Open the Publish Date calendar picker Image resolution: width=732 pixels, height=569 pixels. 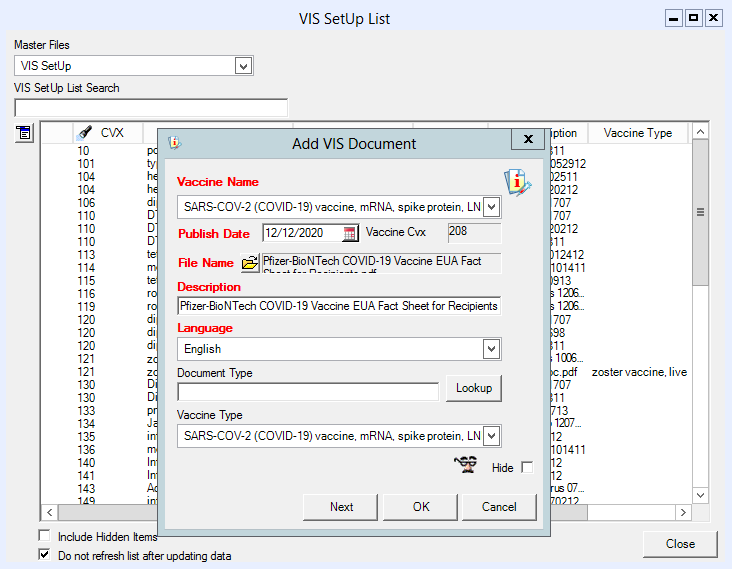click(349, 233)
